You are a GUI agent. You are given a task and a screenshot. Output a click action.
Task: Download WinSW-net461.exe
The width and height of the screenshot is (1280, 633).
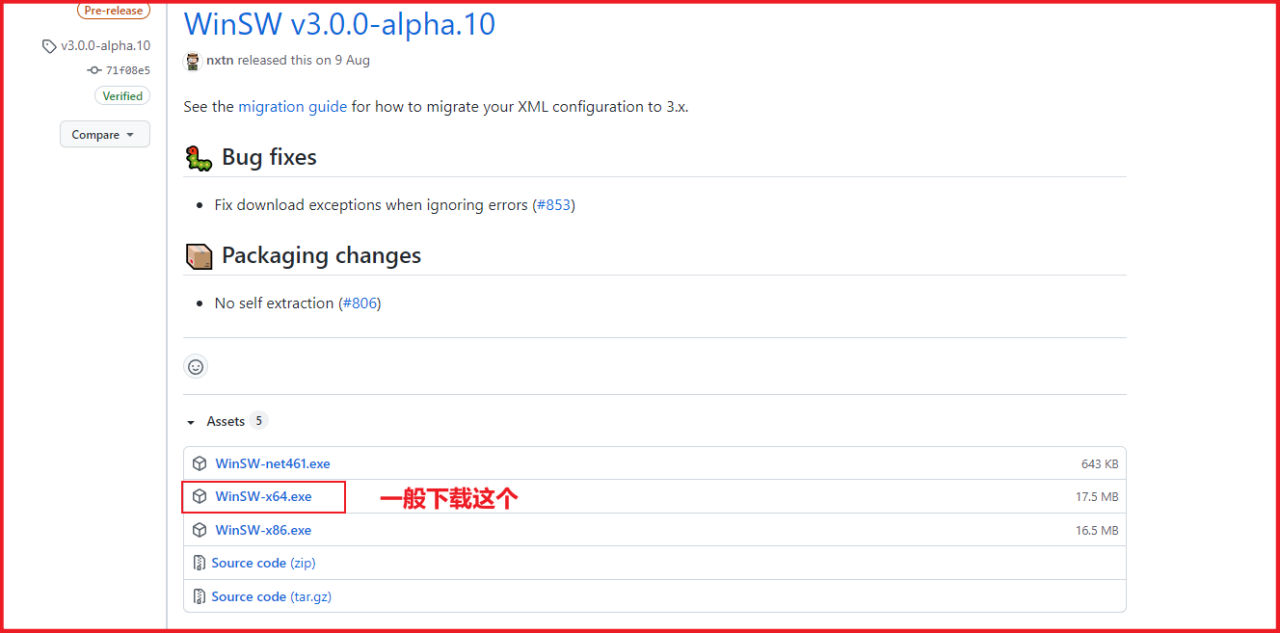(273, 464)
